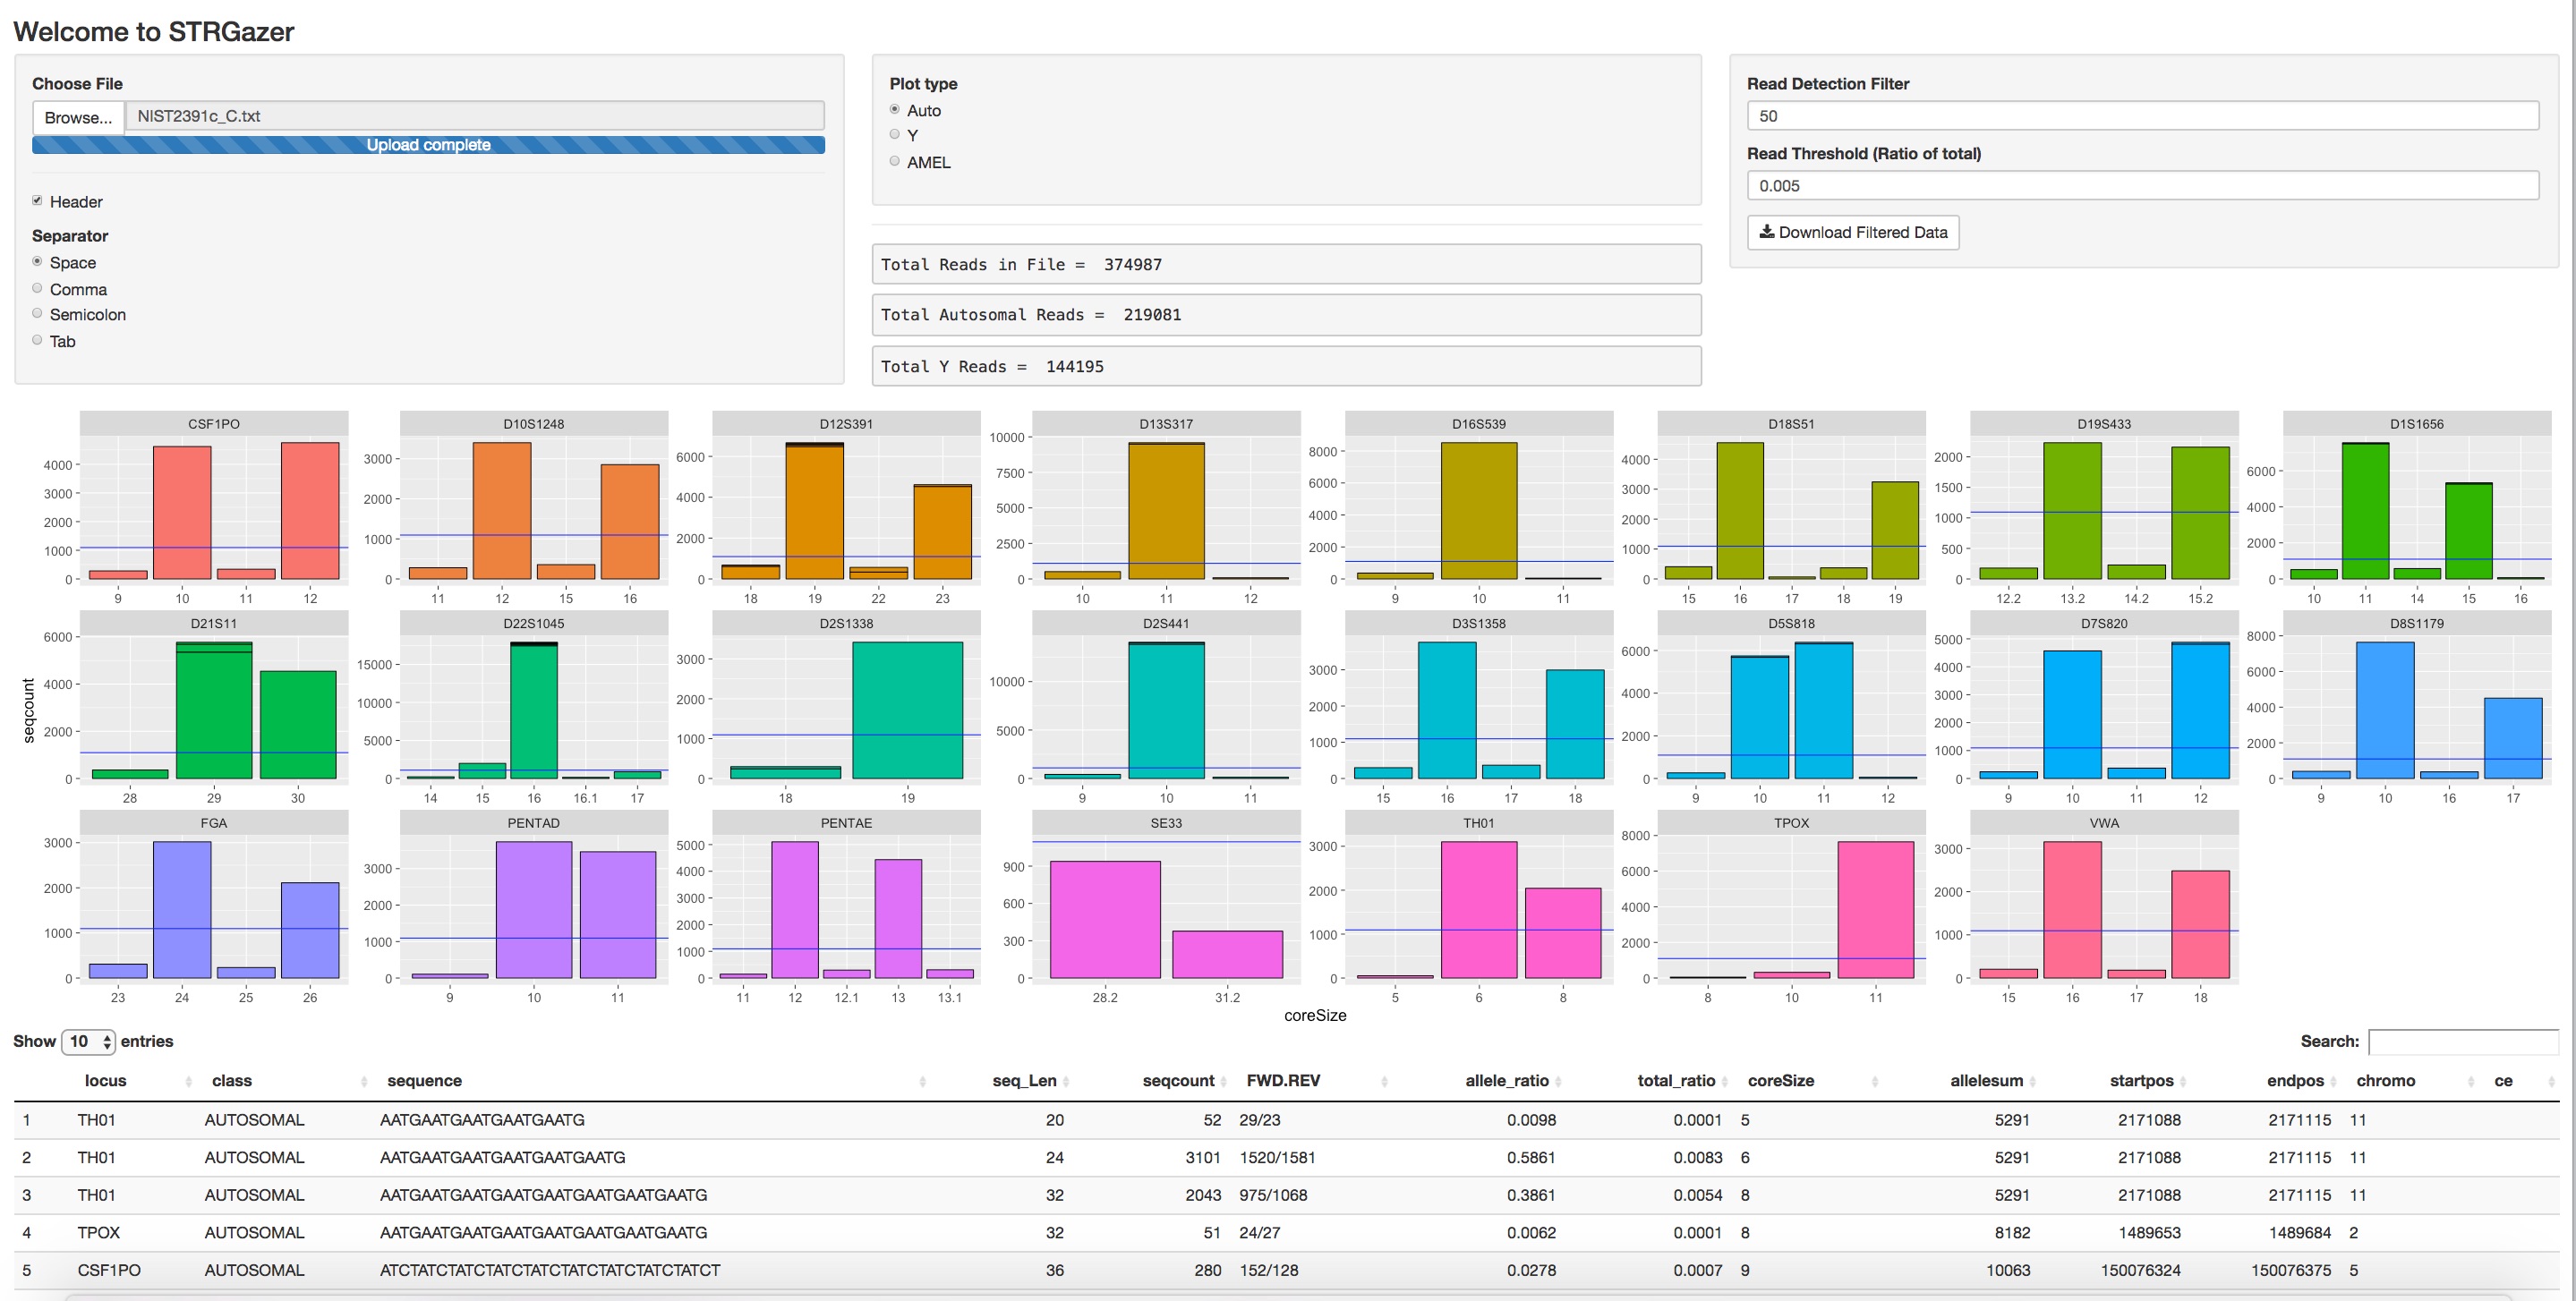
Task: Click the Browse file button
Action: click(78, 117)
